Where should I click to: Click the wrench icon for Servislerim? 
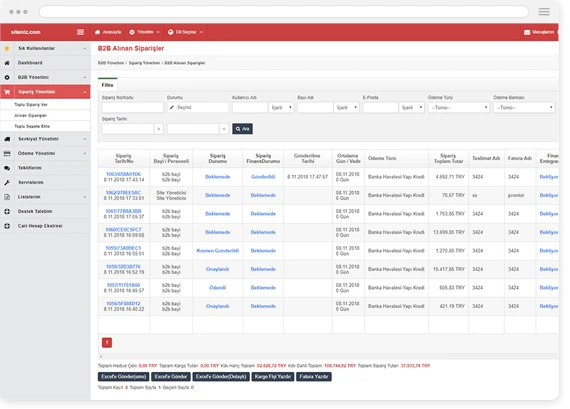(7, 183)
